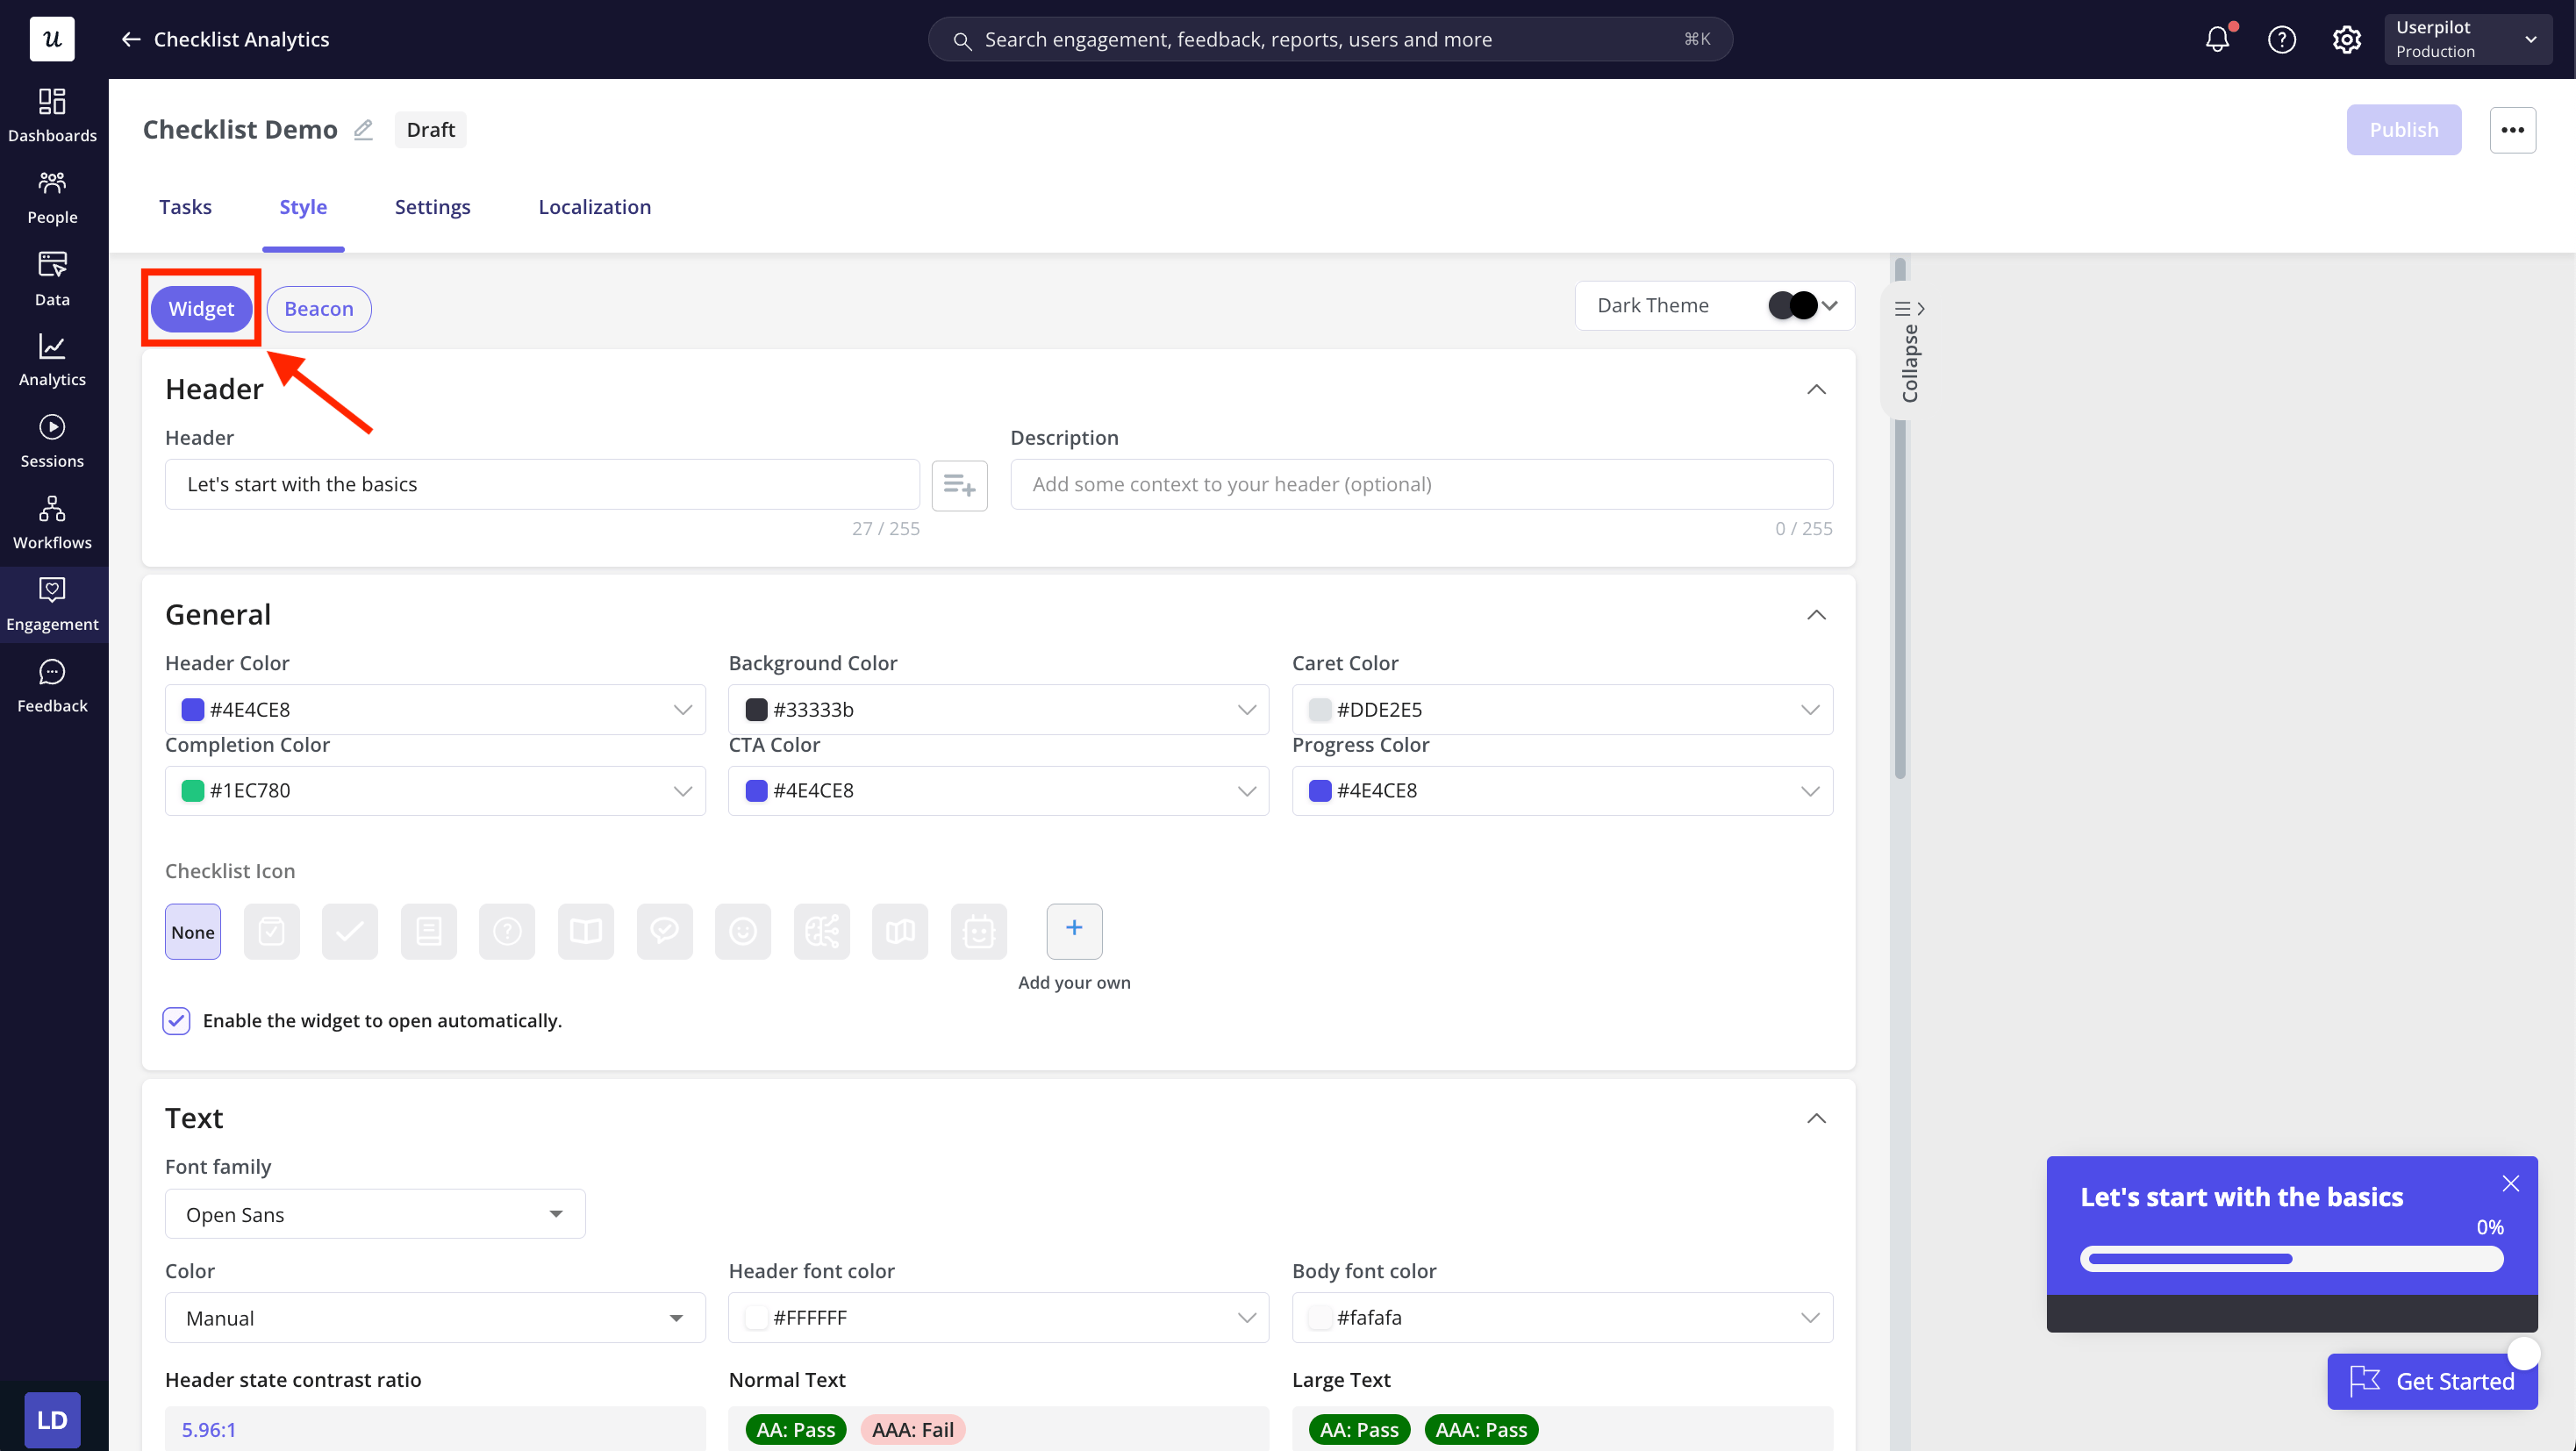
Task: Select the chat bubble check checklist icon
Action: point(664,932)
